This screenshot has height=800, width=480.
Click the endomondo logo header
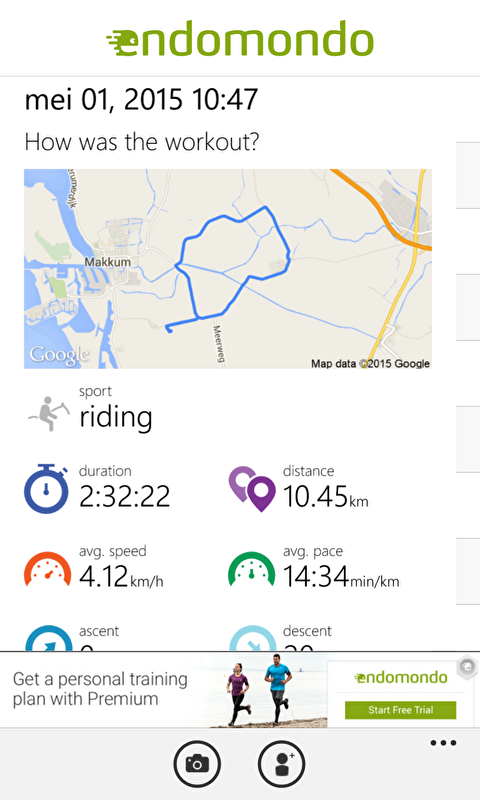240,39
